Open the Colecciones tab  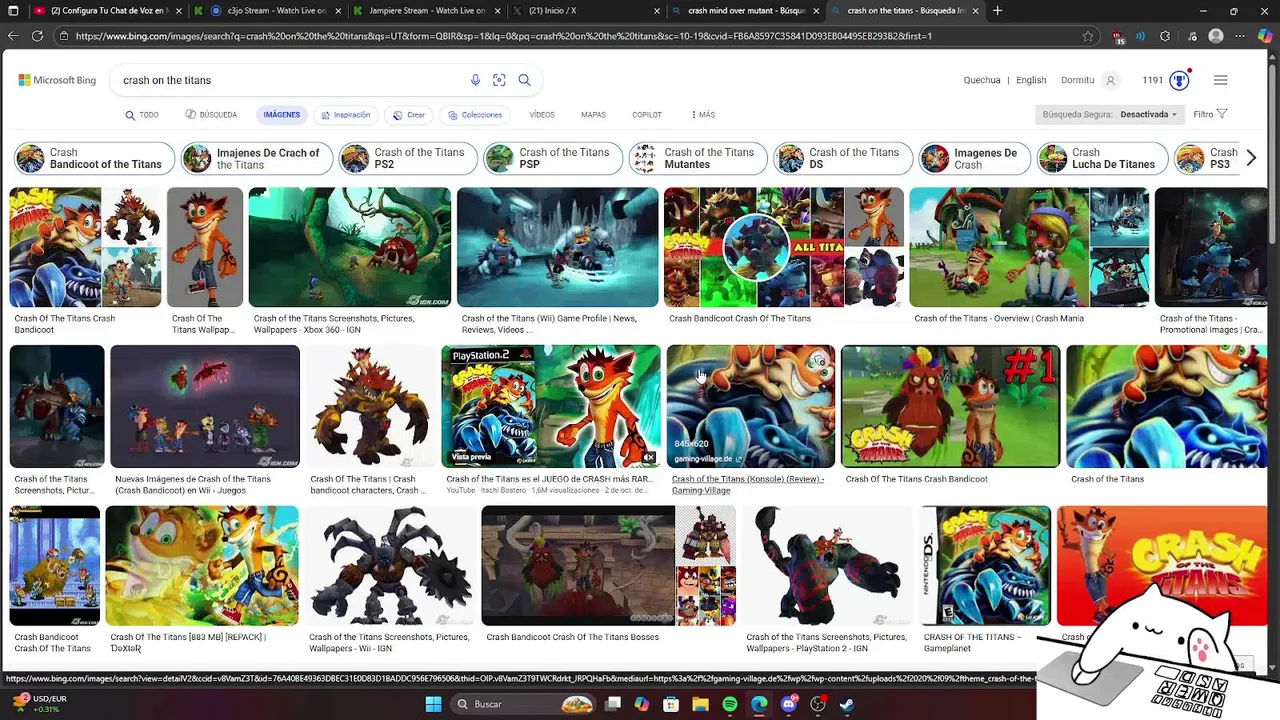tap(475, 115)
